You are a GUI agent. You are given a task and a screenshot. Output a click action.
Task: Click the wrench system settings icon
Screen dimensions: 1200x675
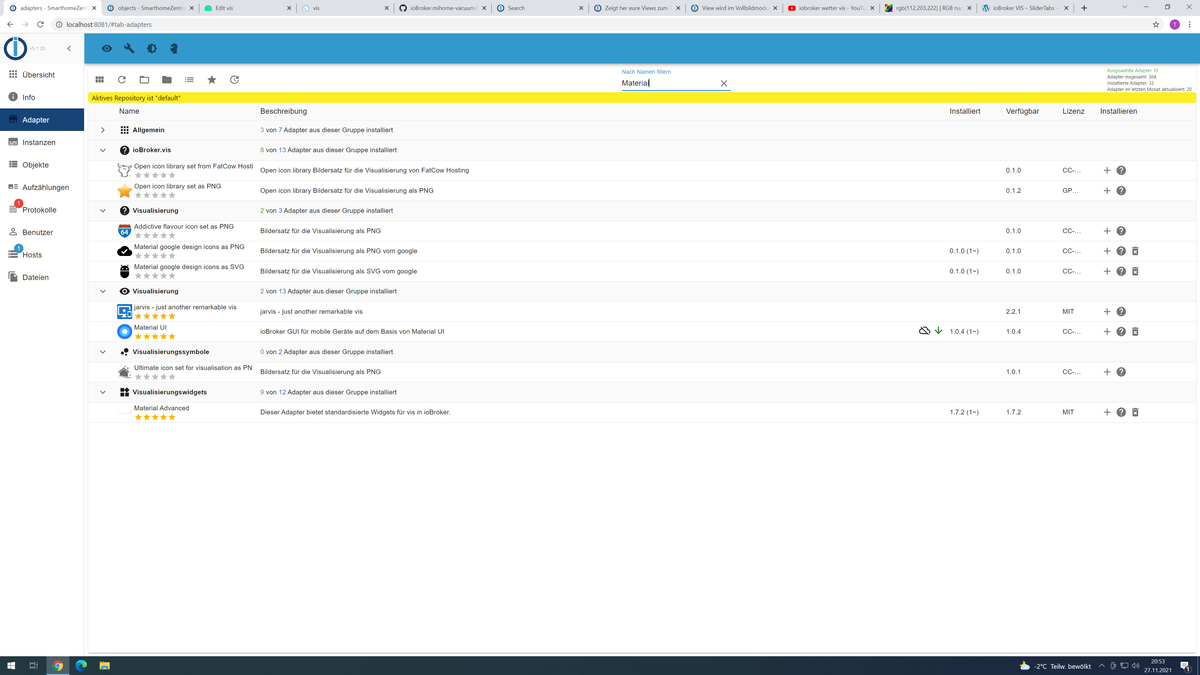coord(129,48)
